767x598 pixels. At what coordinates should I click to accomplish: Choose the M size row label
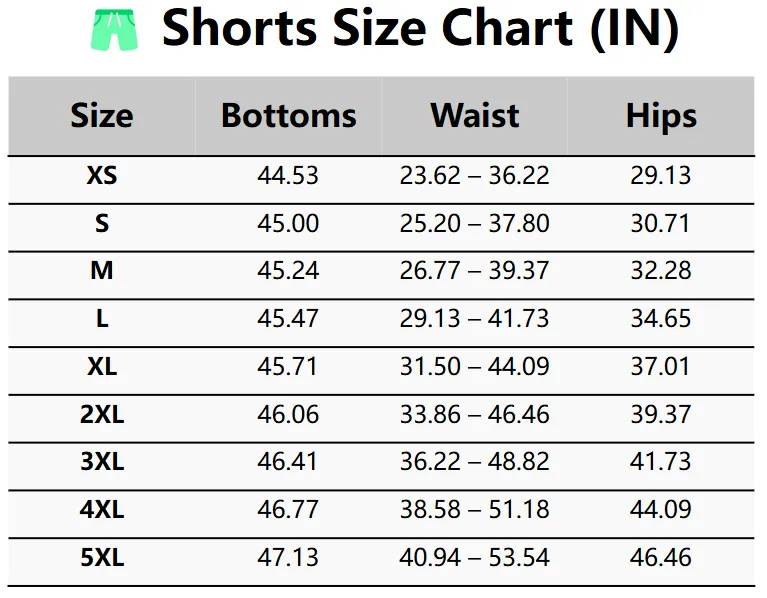coord(102,271)
